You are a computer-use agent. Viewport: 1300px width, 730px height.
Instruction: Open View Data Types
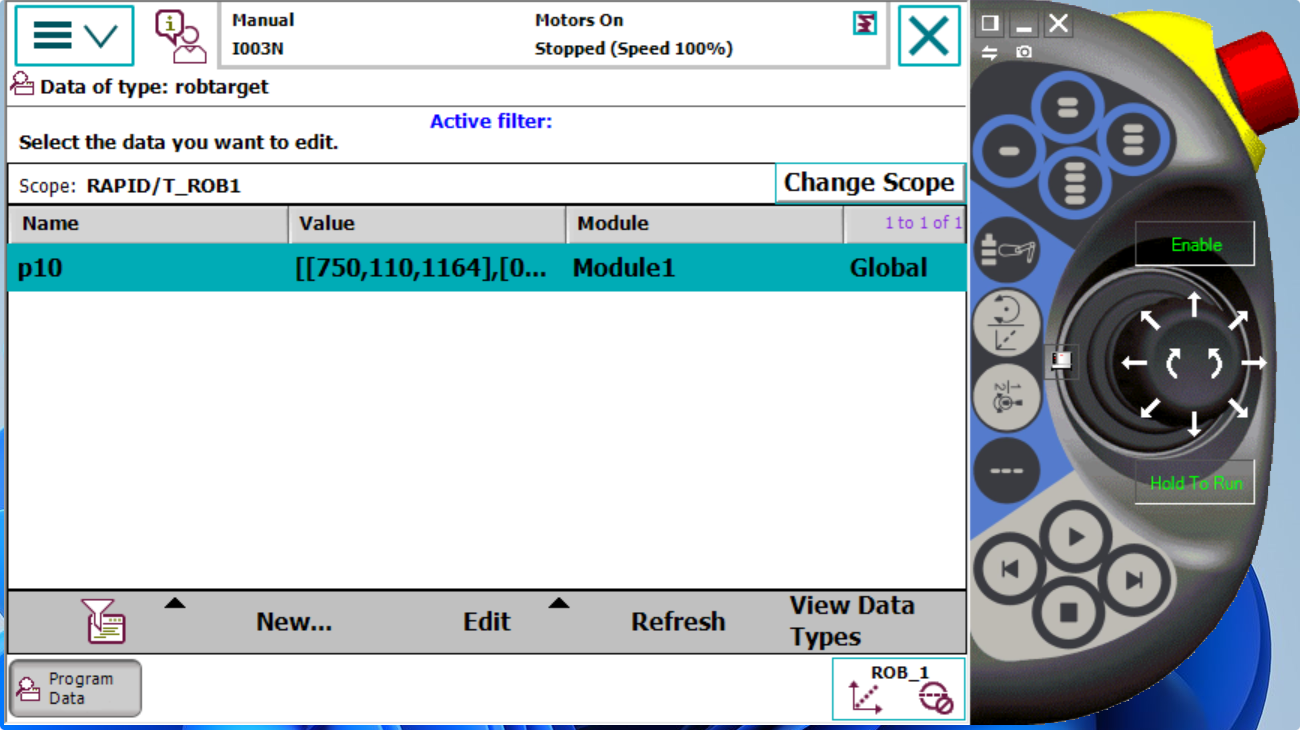click(x=852, y=621)
